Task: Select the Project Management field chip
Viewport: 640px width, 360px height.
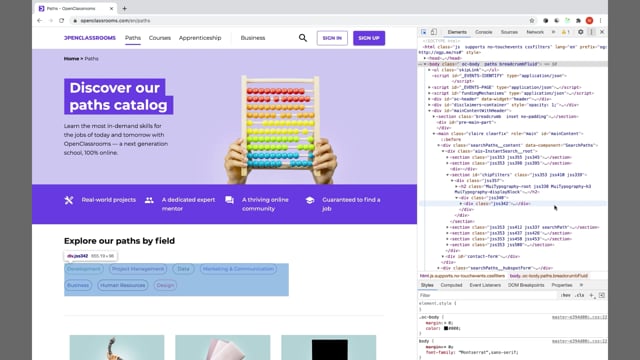Action: coord(138,269)
